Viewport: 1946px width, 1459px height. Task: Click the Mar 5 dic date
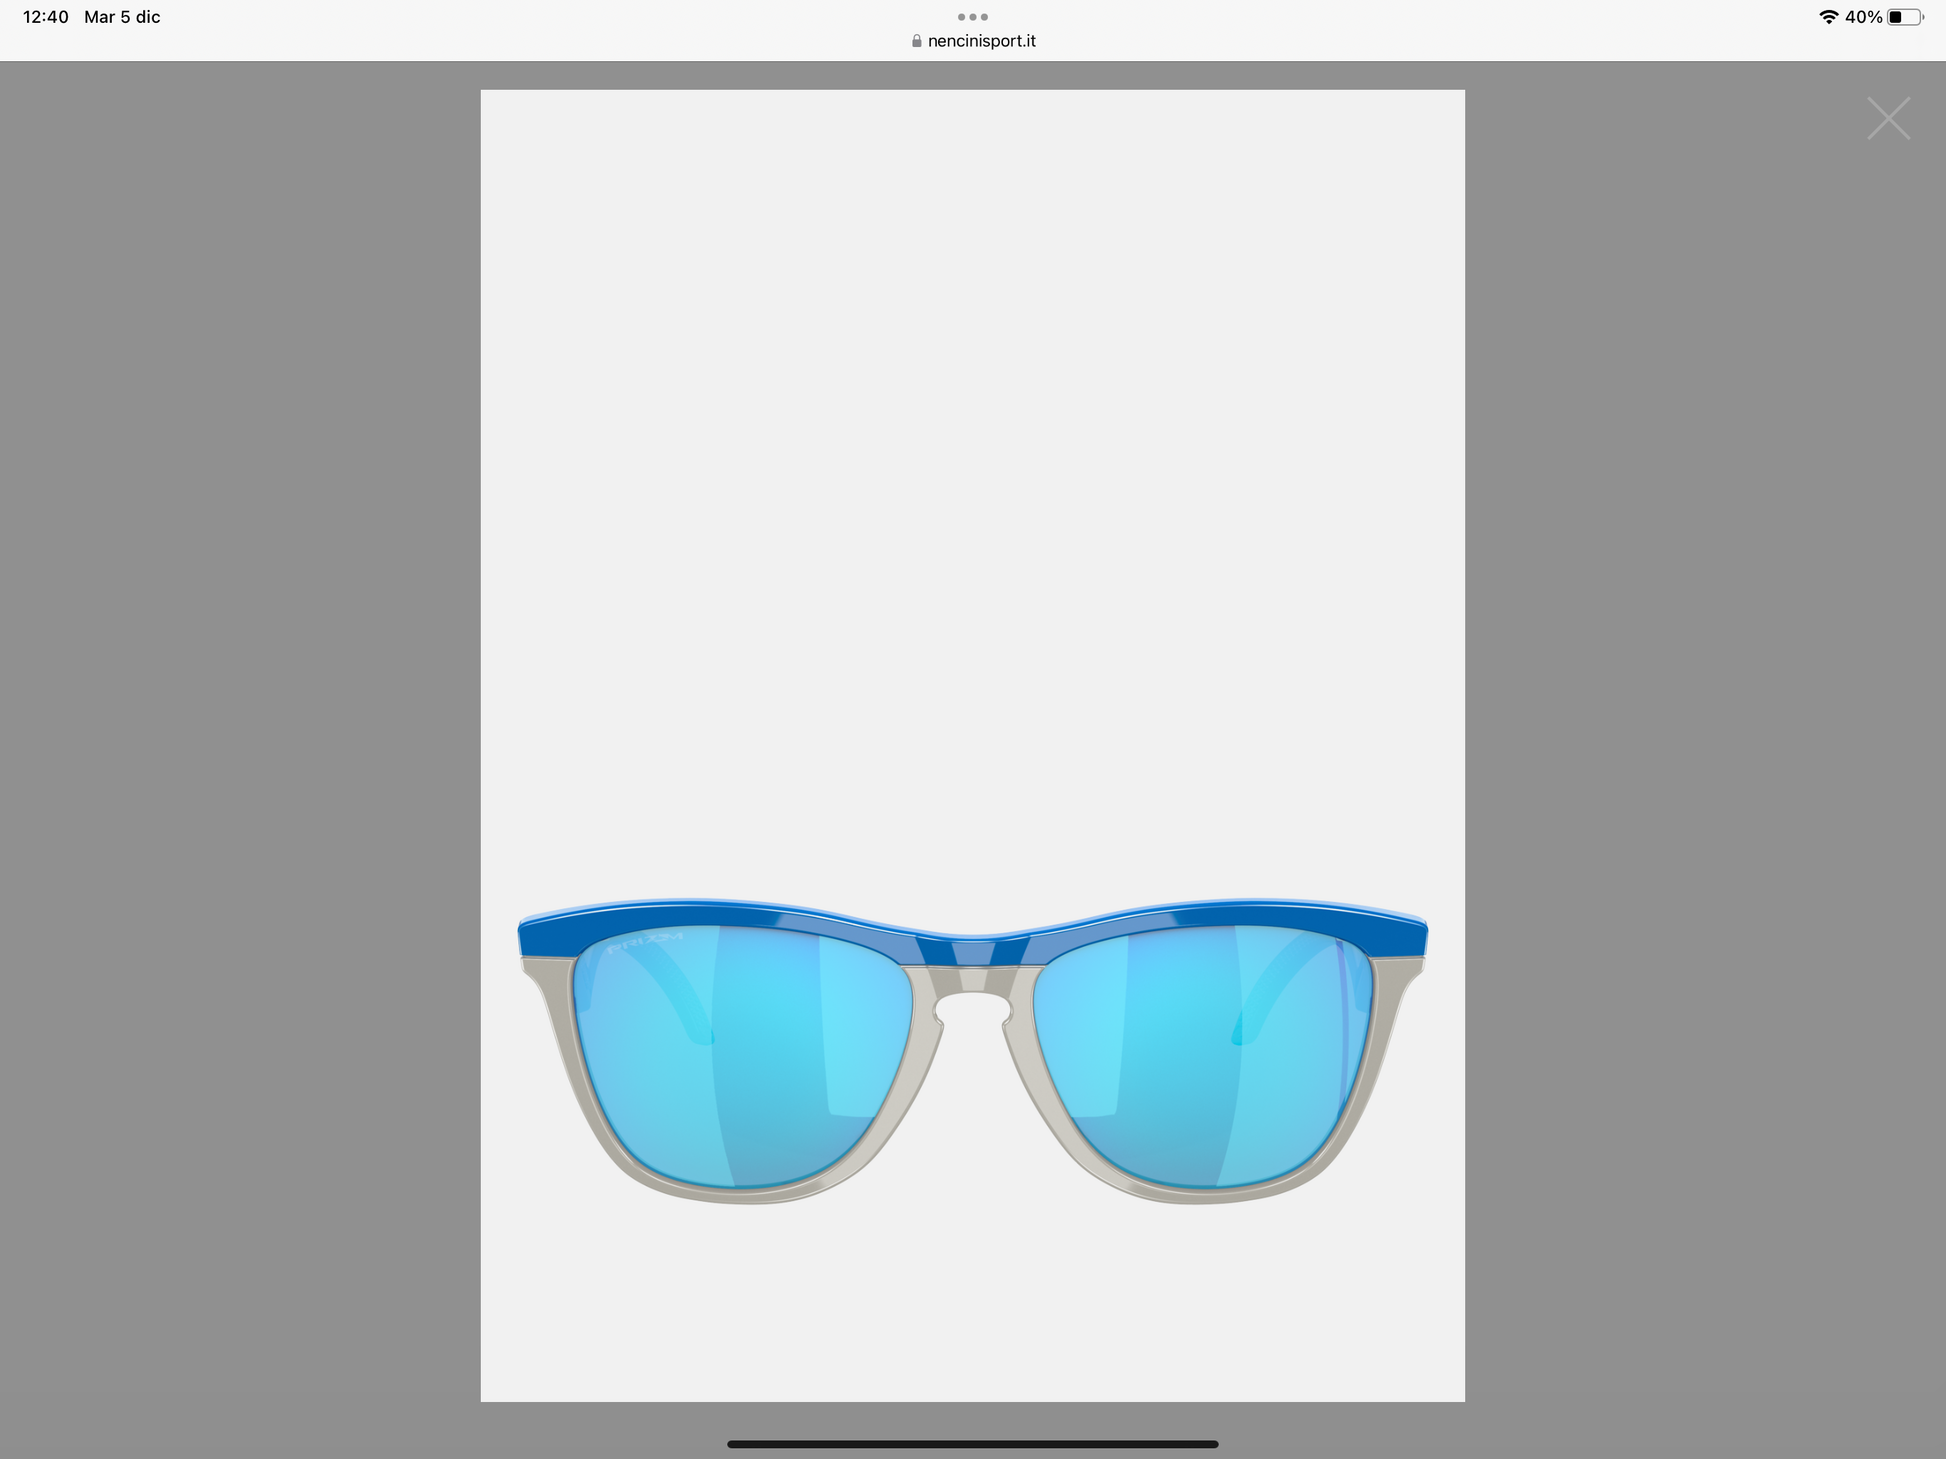[122, 17]
